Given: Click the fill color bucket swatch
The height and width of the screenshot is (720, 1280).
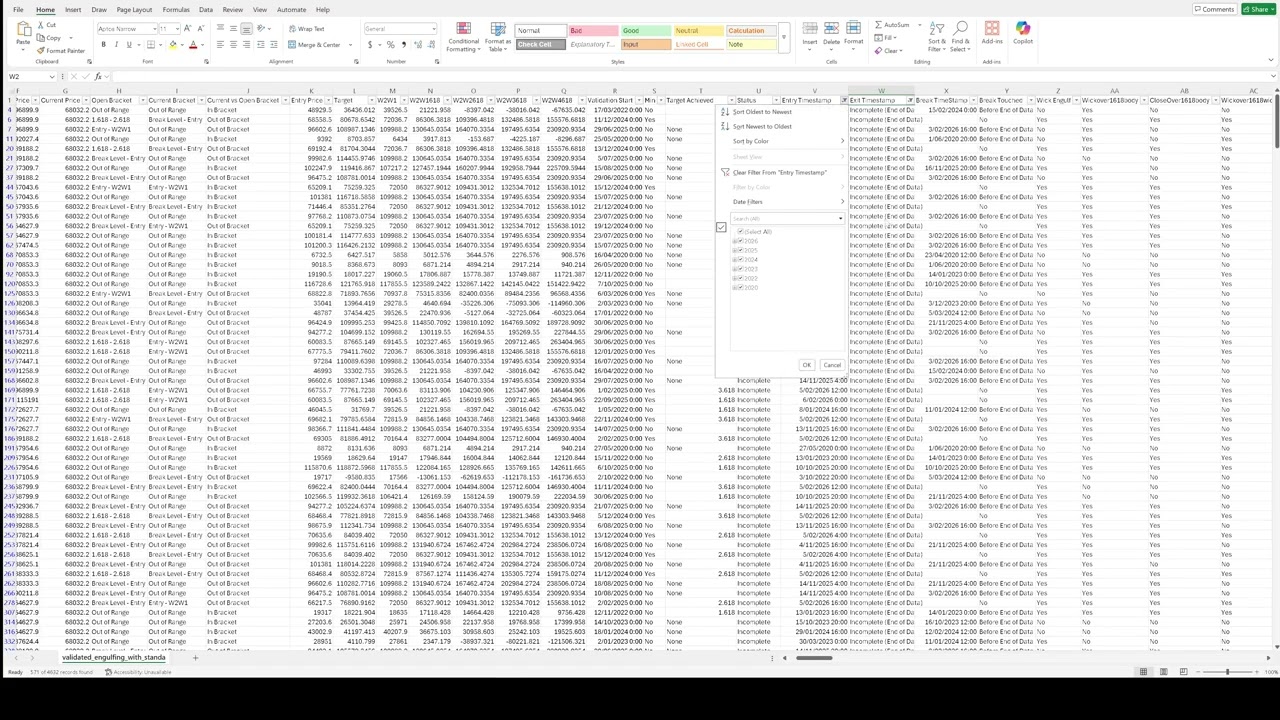Looking at the screenshot, I should pos(172,45).
